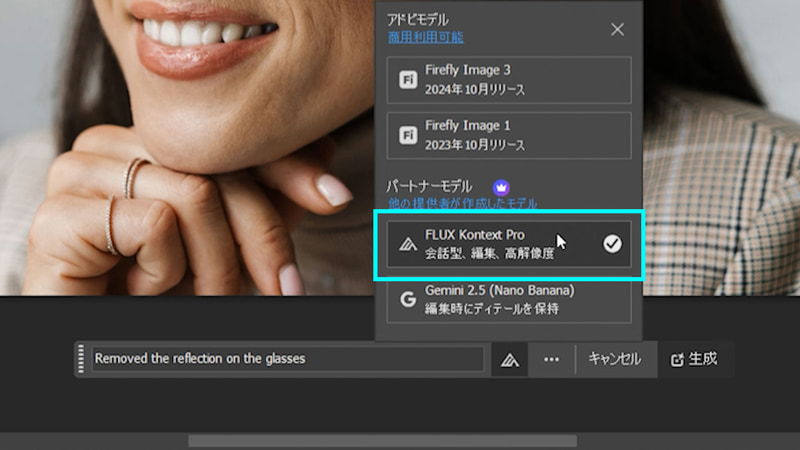Select the Firefly Image 1 model
Screen dimensions: 800x450
509,136
